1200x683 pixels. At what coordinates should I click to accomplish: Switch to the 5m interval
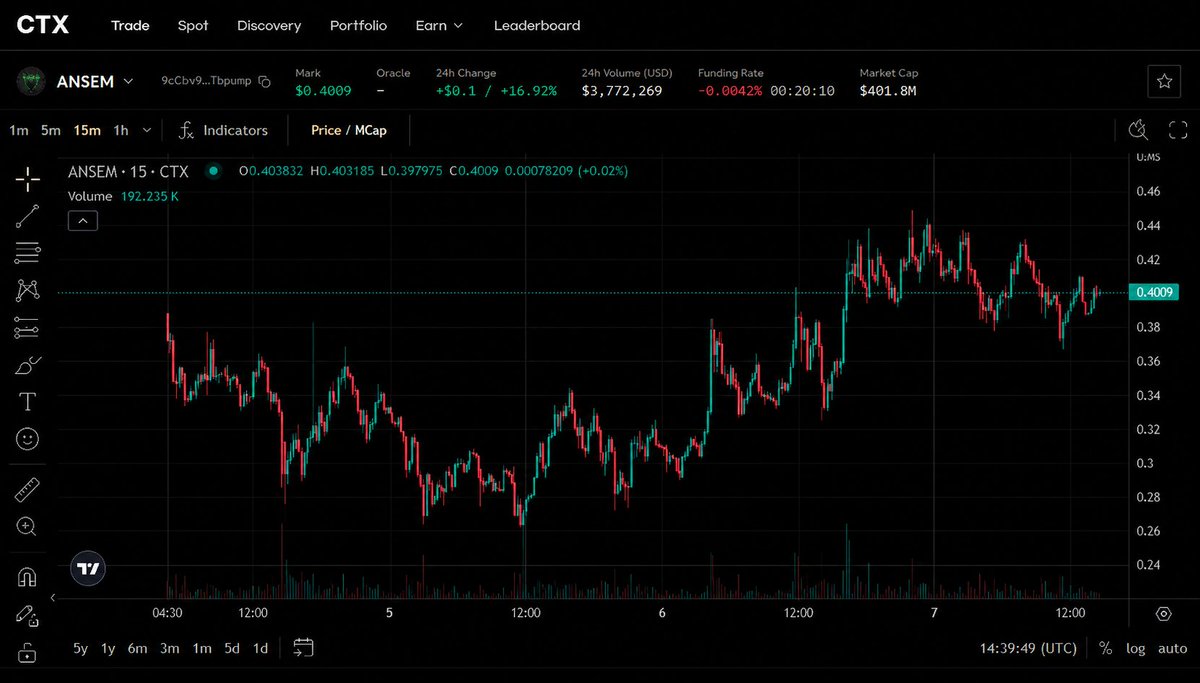coord(51,130)
